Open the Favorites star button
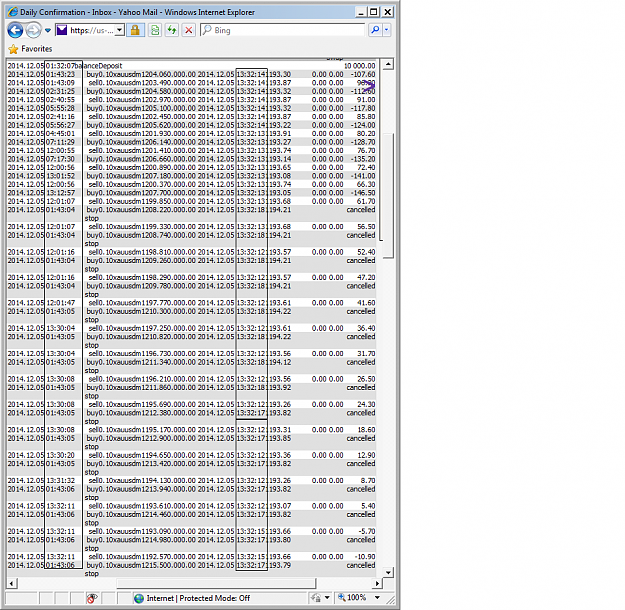The width and height of the screenshot is (625, 610). [30, 49]
